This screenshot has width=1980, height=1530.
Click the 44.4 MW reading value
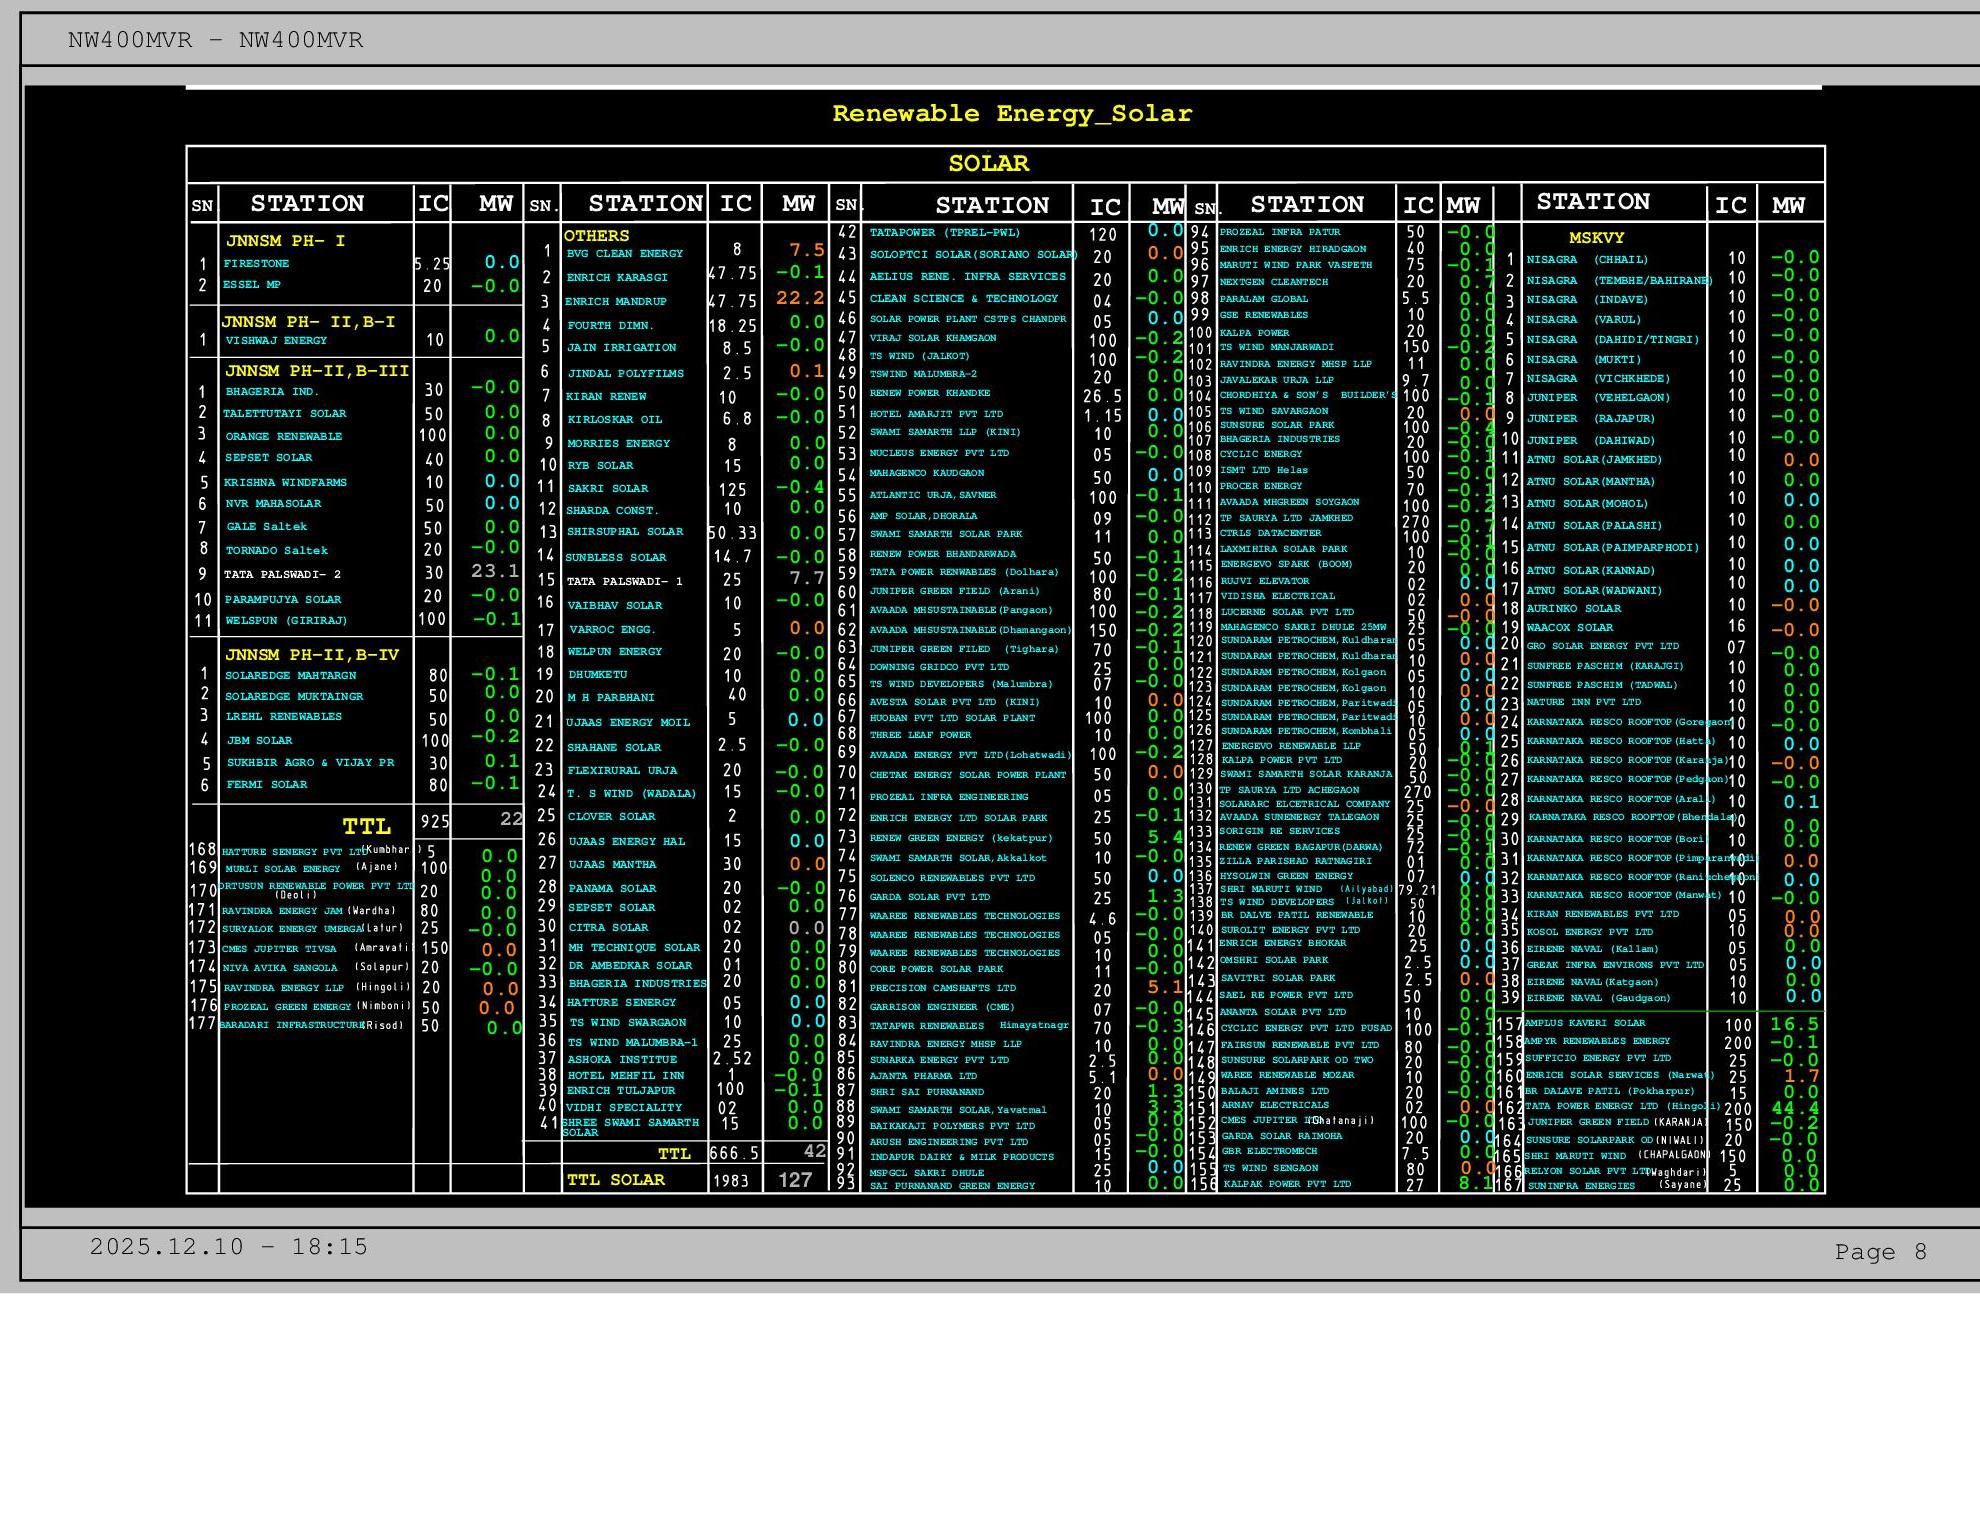[1794, 1108]
